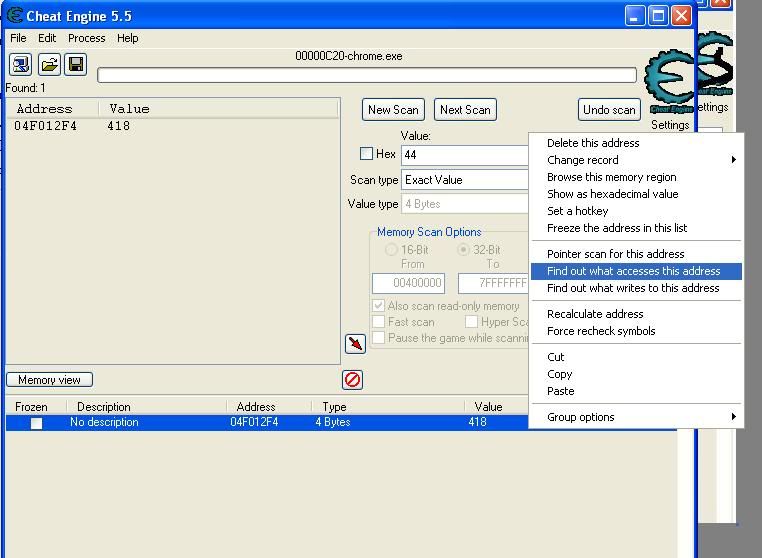
Task: Select Find out what writes to this address
Action: [637, 288]
